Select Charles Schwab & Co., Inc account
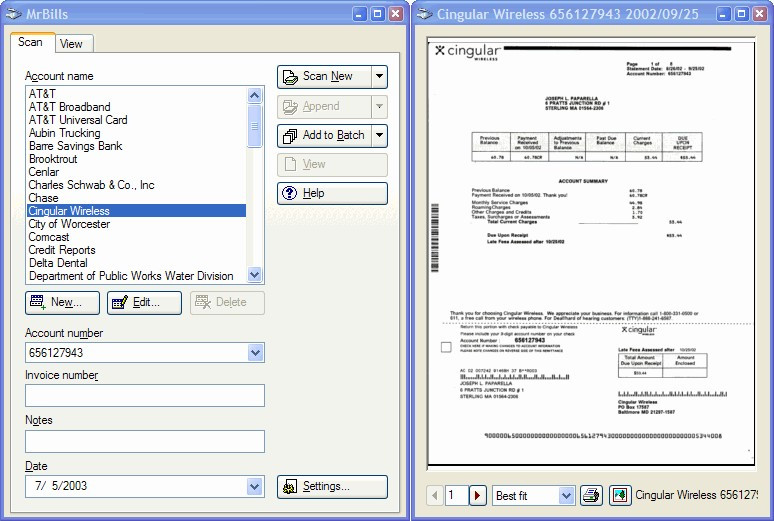774x521 pixels. (136, 185)
